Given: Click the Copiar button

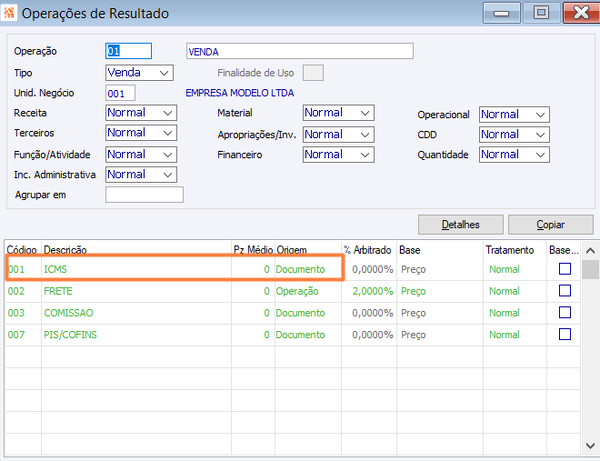Looking at the screenshot, I should pos(551,225).
